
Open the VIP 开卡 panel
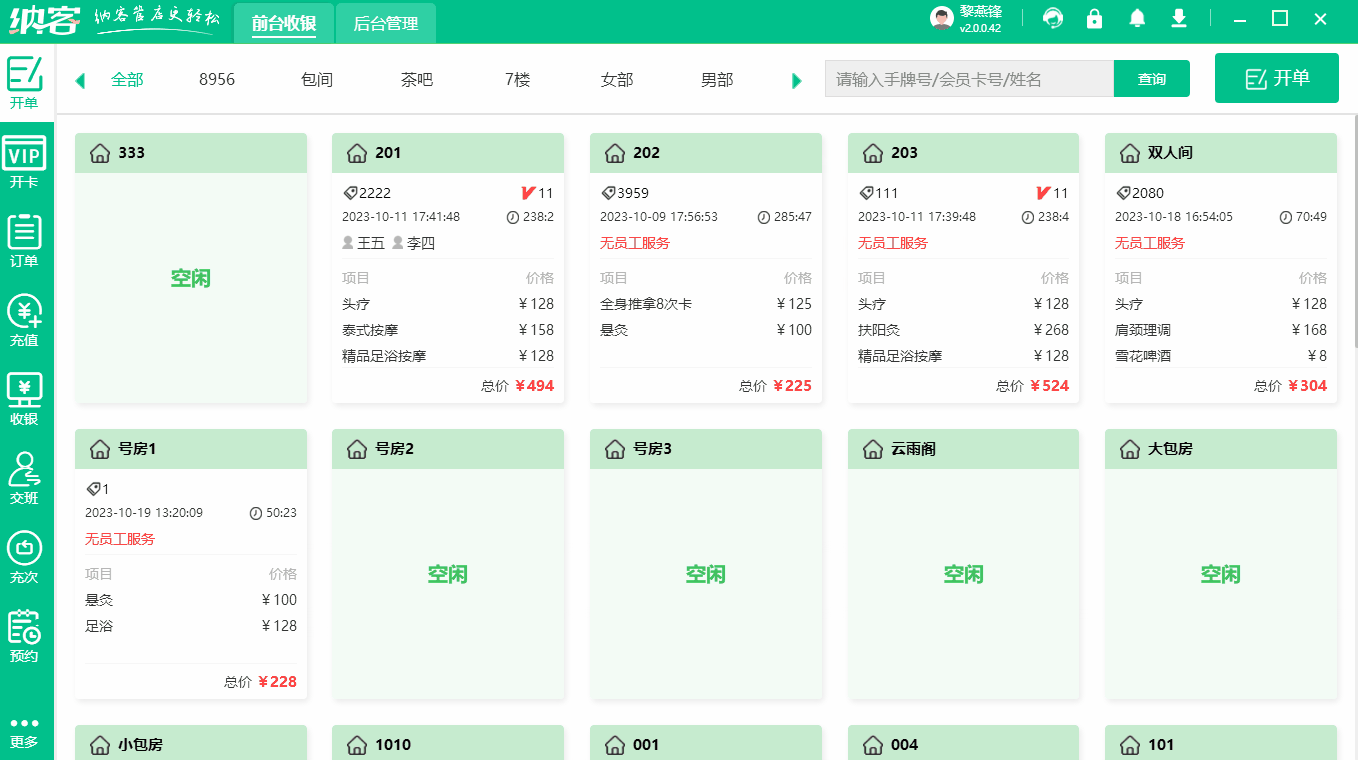coord(26,160)
